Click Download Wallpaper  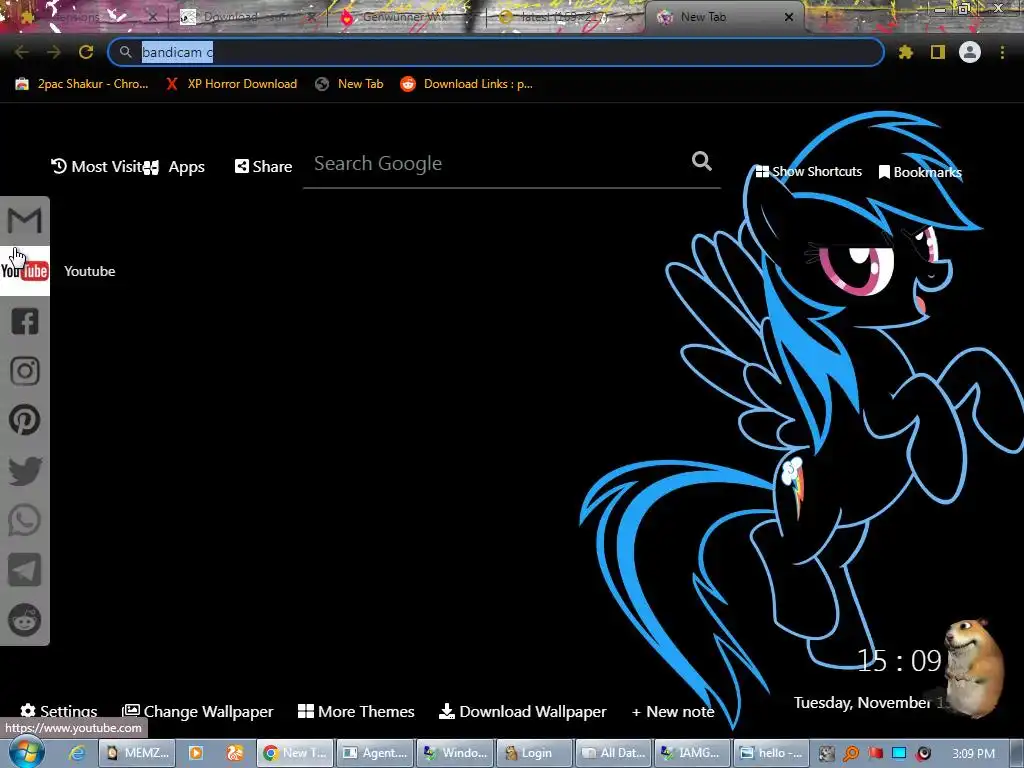(x=522, y=711)
